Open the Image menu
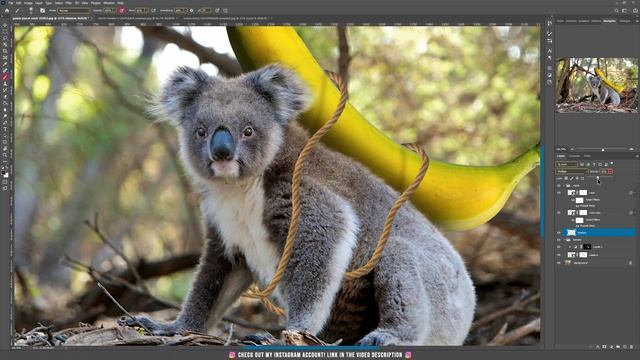The height and width of the screenshot is (360, 640). click(x=28, y=2)
